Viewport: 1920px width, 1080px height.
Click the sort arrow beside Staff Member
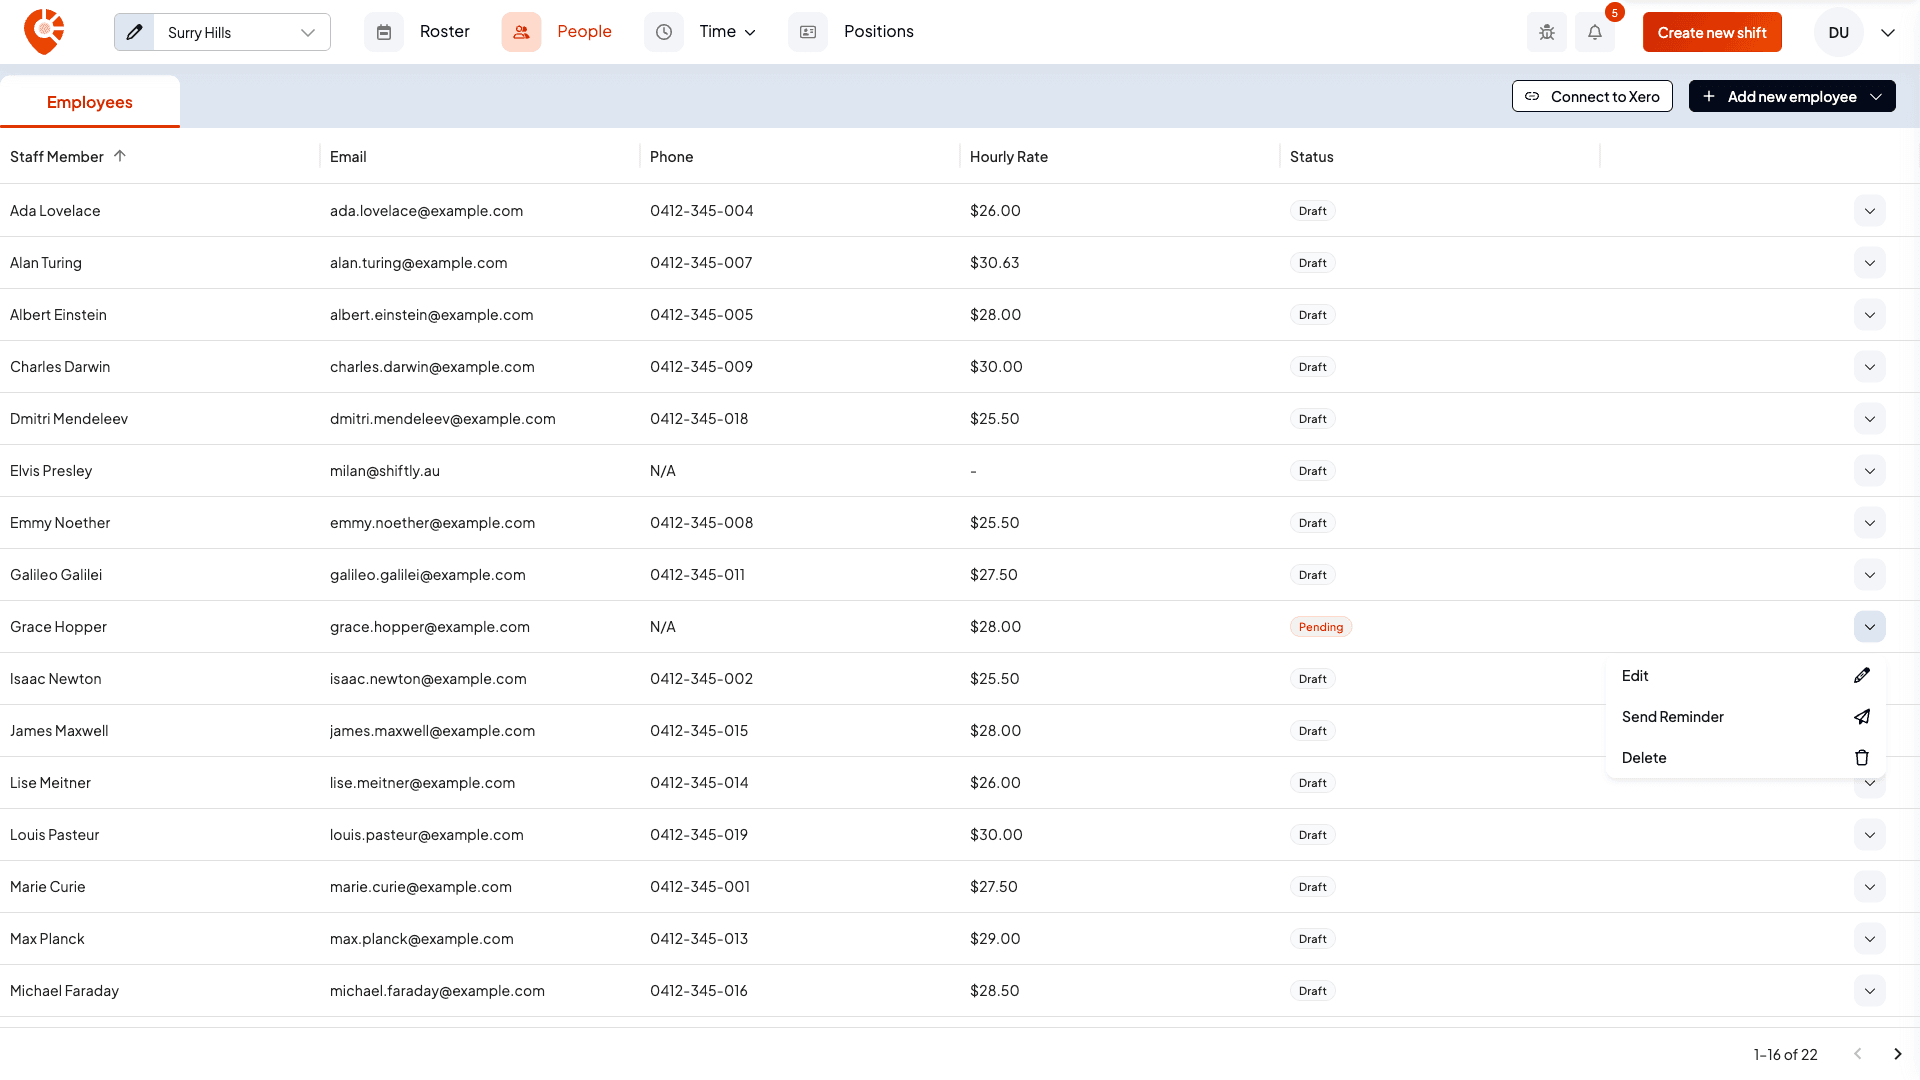pyautogui.click(x=120, y=156)
